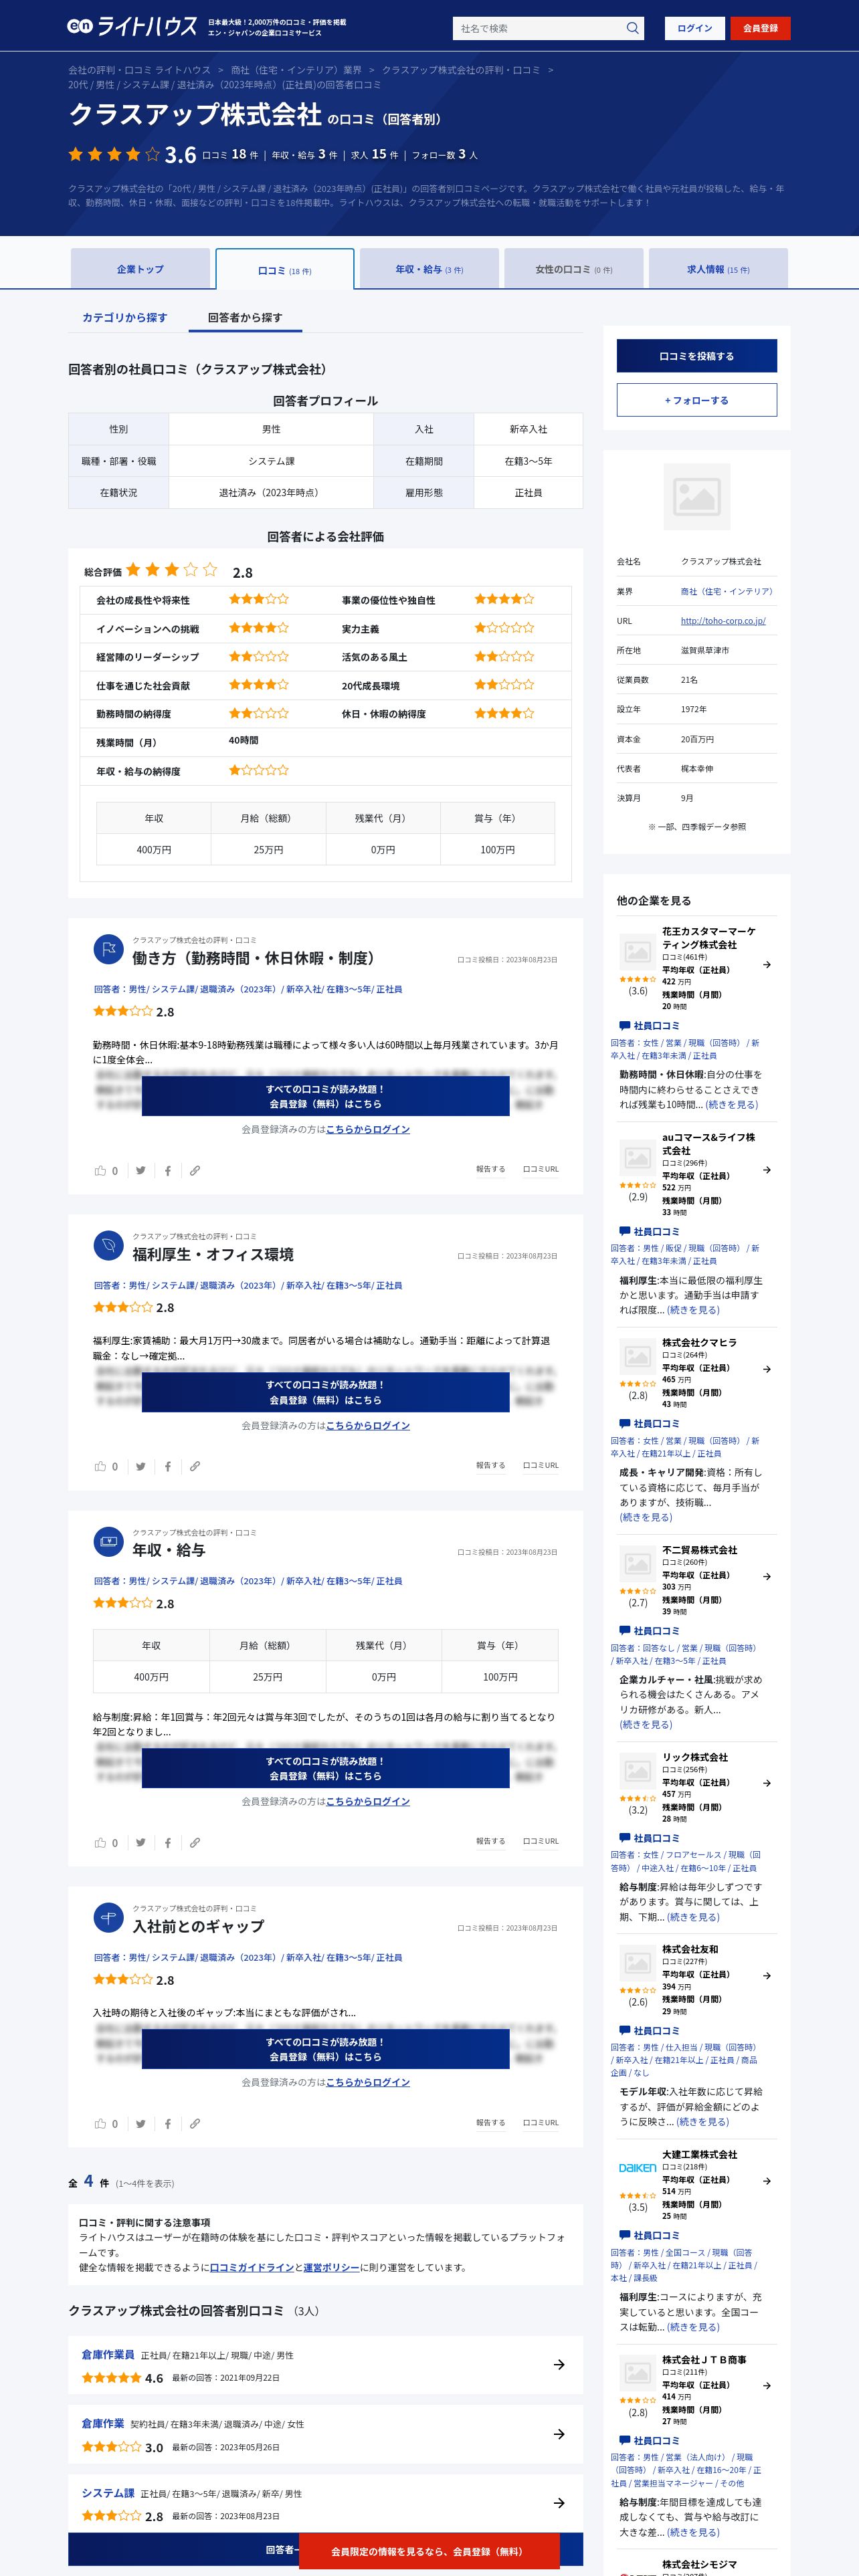Open the システム課 respondent row arrow
859x2576 pixels.
[559, 2503]
